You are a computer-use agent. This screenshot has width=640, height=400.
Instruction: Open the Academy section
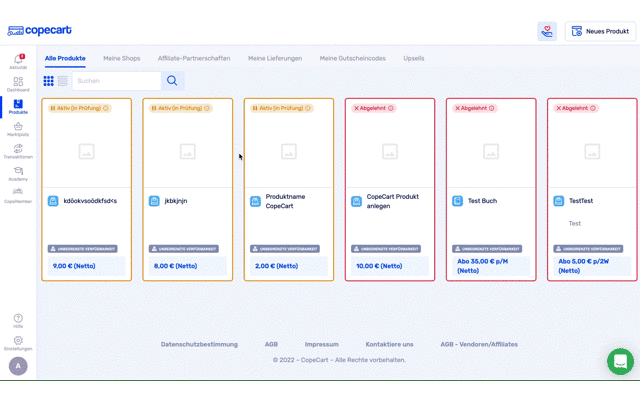click(x=18, y=173)
